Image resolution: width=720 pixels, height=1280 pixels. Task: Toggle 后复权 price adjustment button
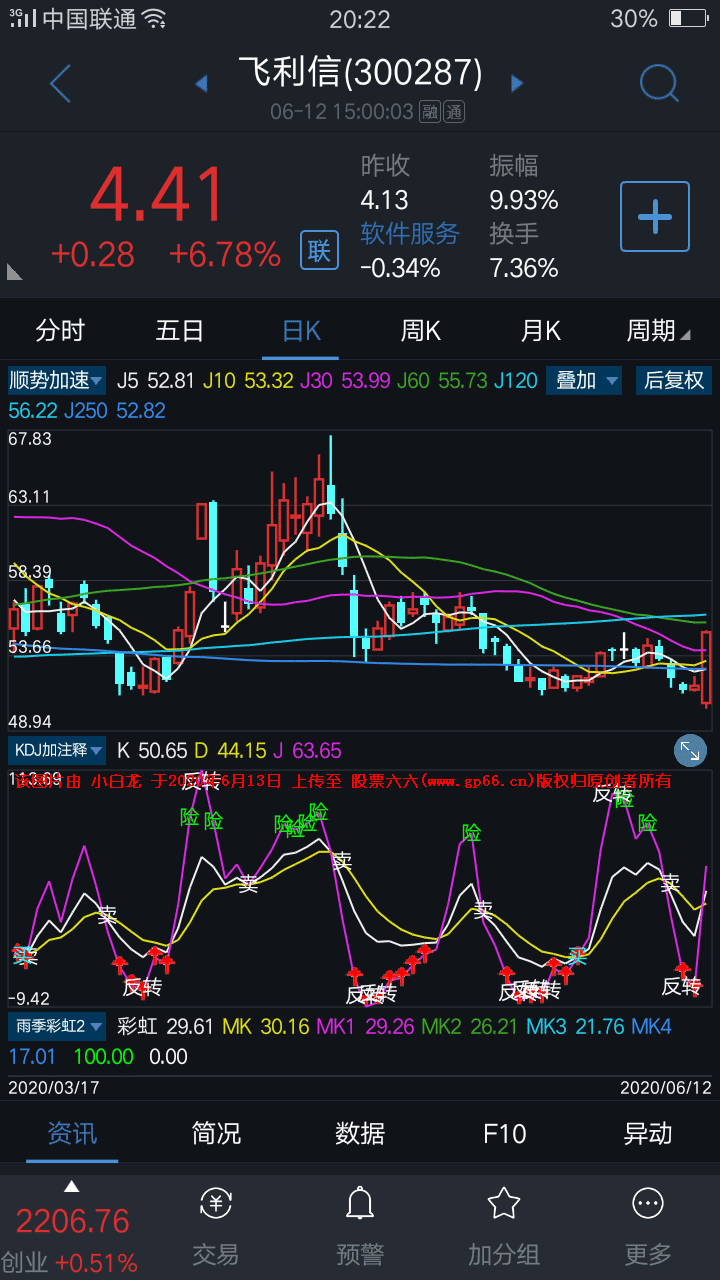673,380
